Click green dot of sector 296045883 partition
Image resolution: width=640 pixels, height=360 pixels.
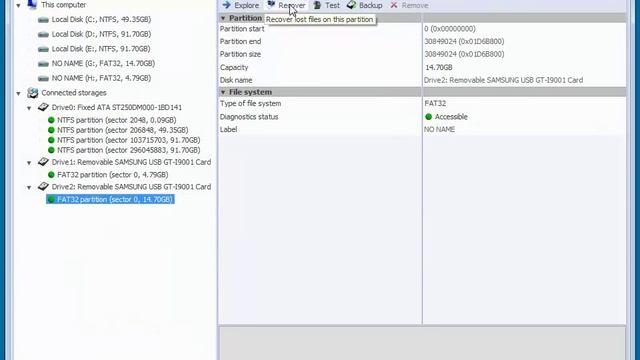click(x=51, y=150)
